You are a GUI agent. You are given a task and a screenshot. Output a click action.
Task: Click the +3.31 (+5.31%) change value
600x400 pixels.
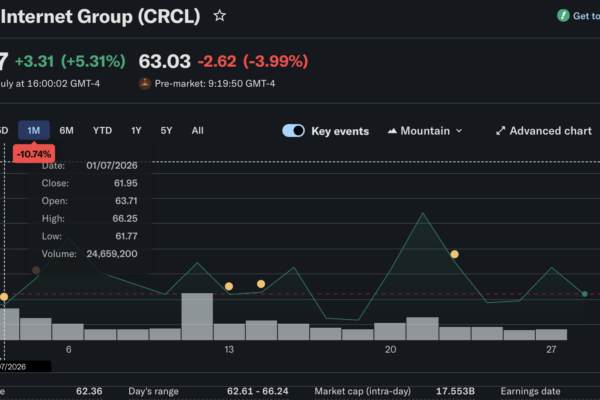click(70, 61)
